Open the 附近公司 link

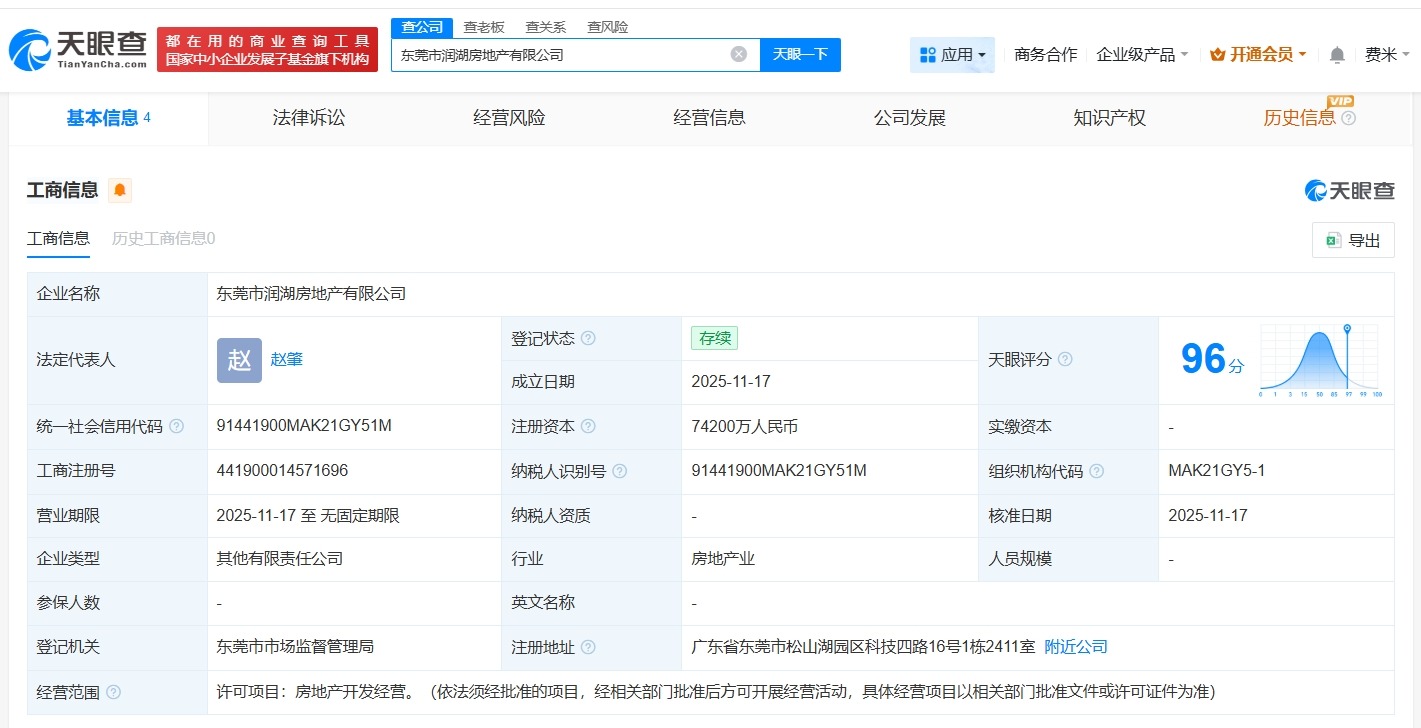(x=1076, y=647)
